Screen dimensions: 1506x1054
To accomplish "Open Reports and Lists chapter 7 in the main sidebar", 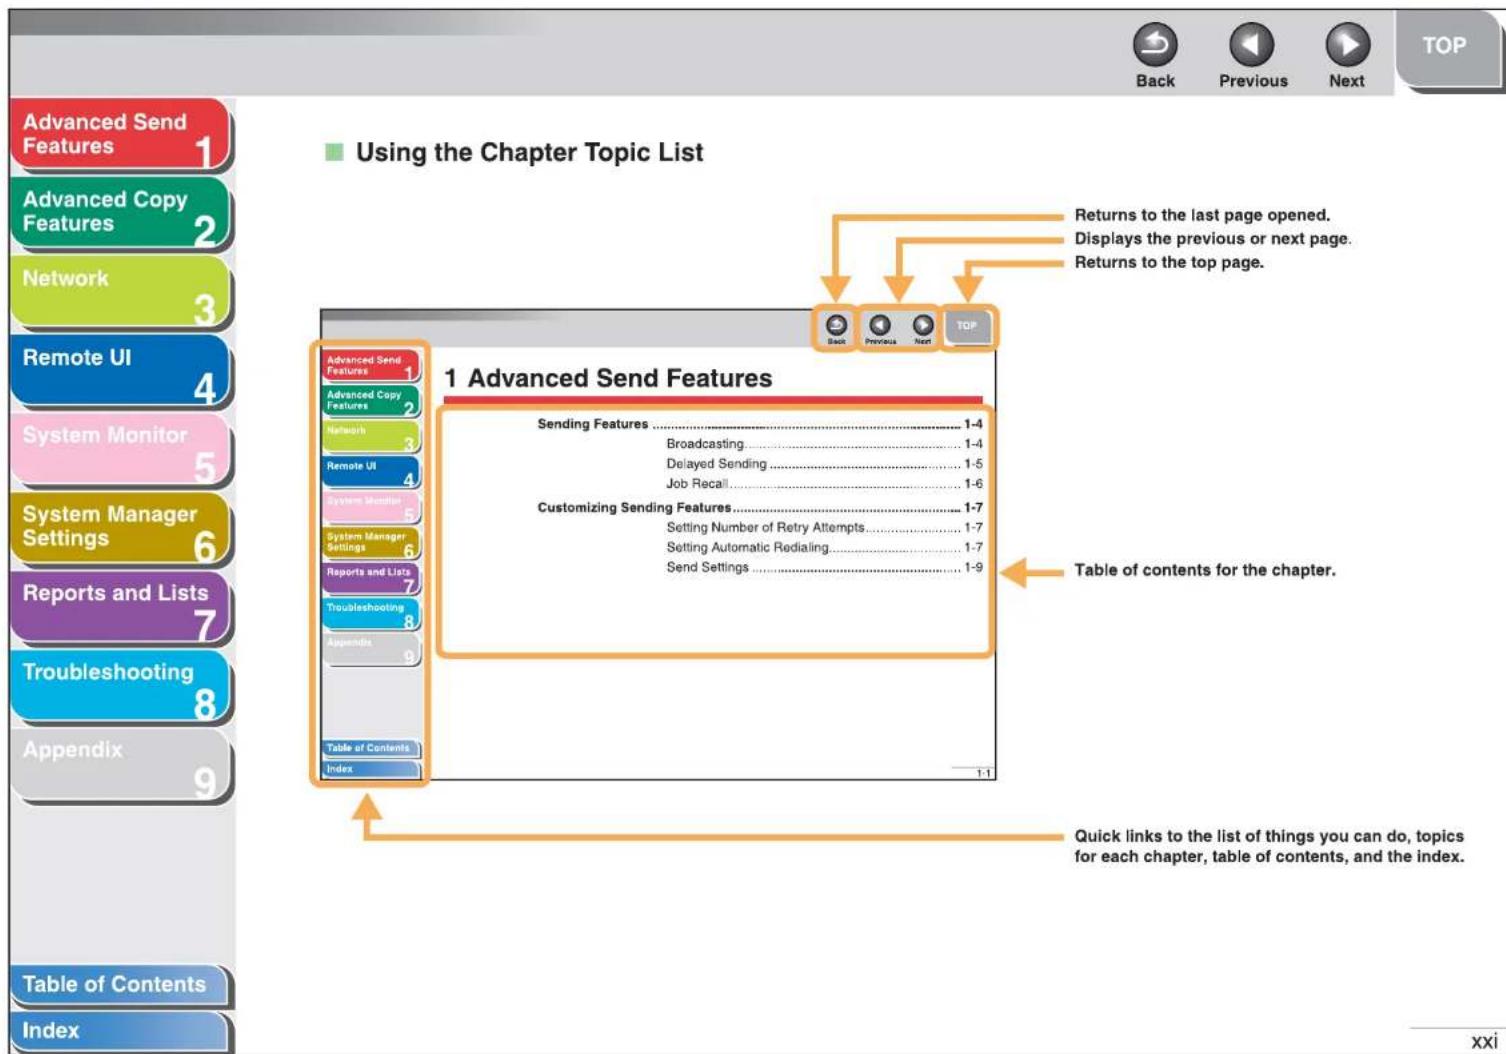I will tap(120, 608).
